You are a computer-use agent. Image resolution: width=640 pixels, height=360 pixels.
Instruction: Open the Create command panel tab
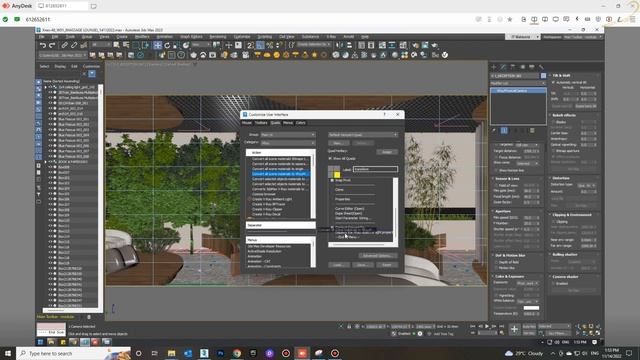494,67
